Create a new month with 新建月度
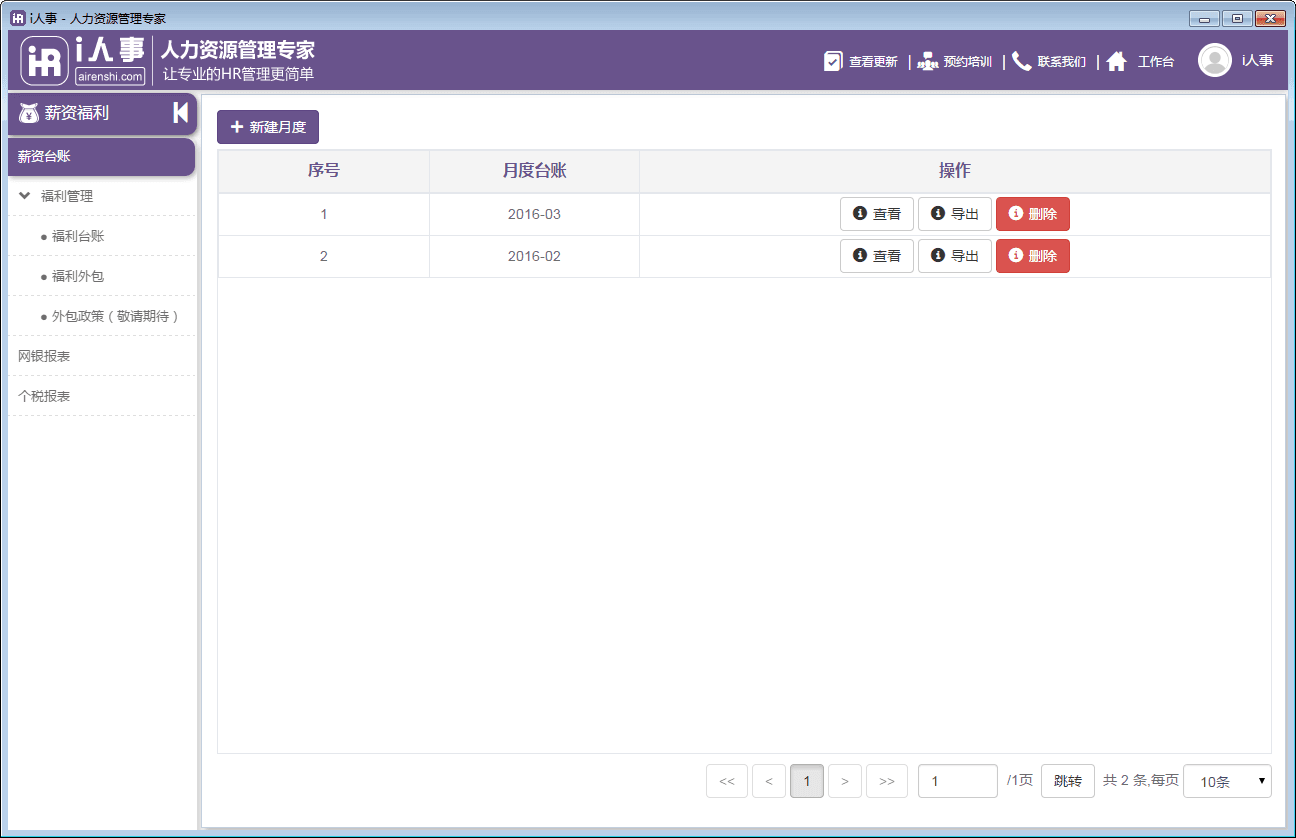The image size is (1296, 838). coord(268,127)
